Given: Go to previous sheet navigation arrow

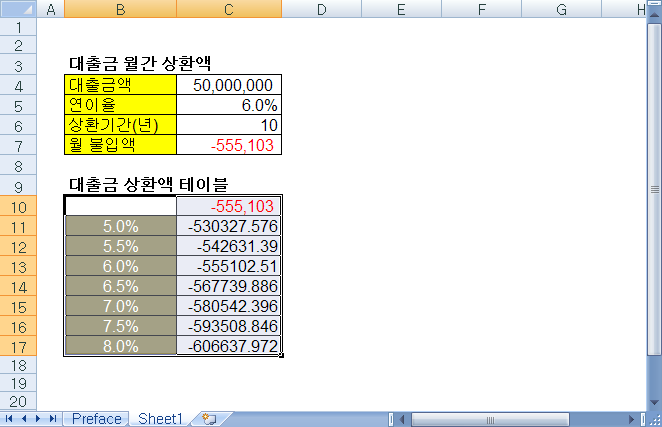Looking at the screenshot, I should 24,419.
